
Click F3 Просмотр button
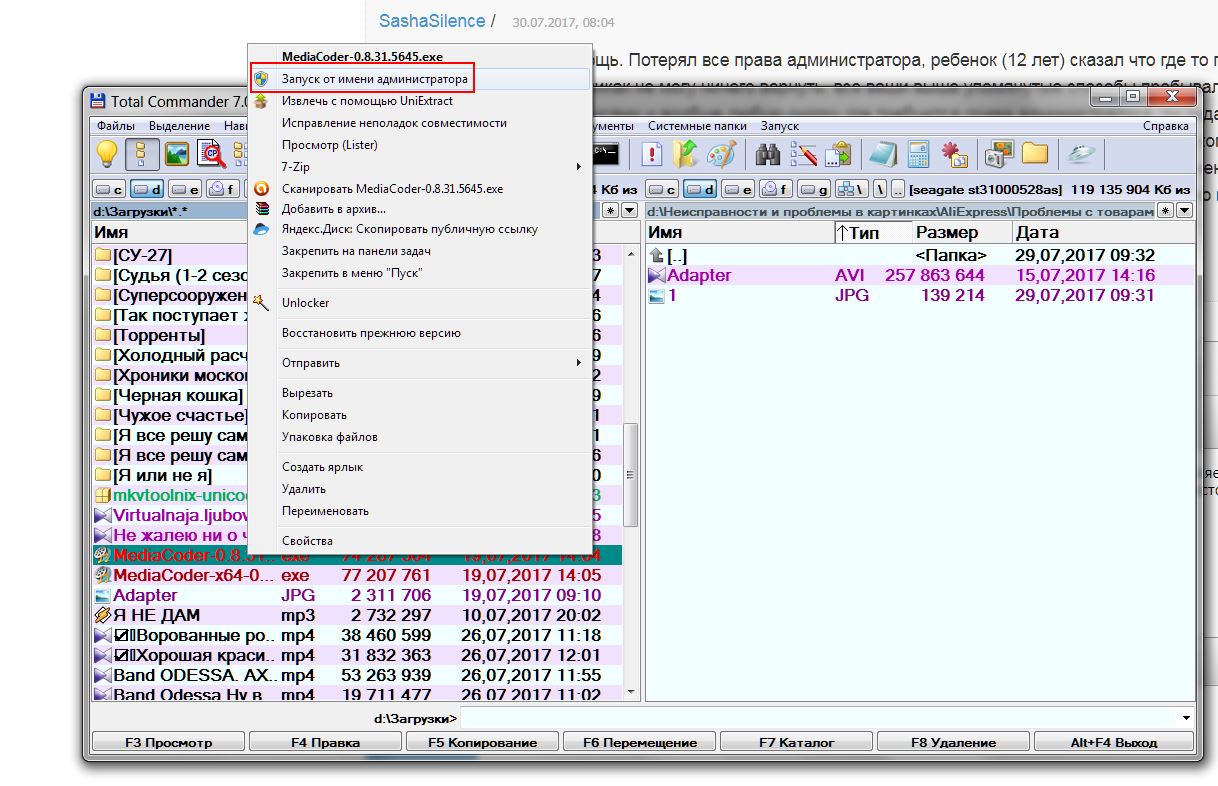coord(168,742)
